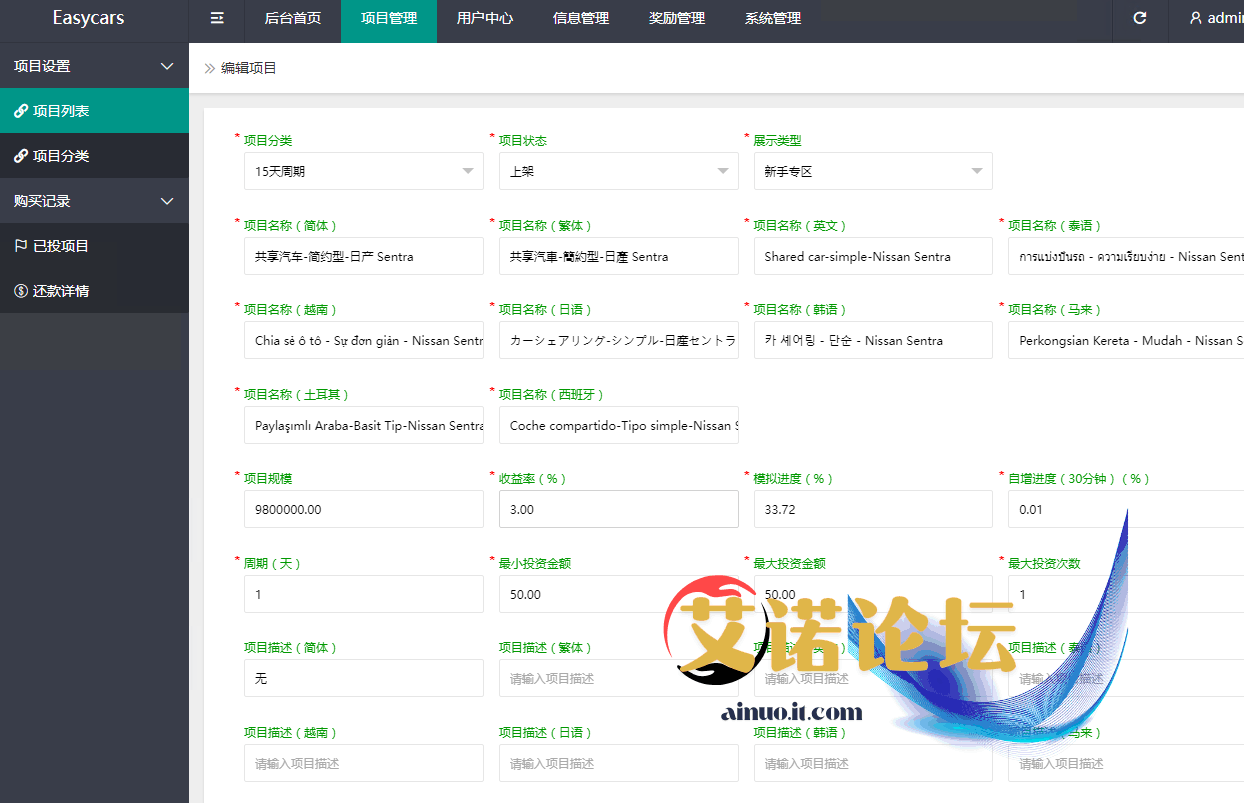This screenshot has height=803, width=1244.
Task: Click the 项目描述（繁体）input field
Action: tap(619, 678)
